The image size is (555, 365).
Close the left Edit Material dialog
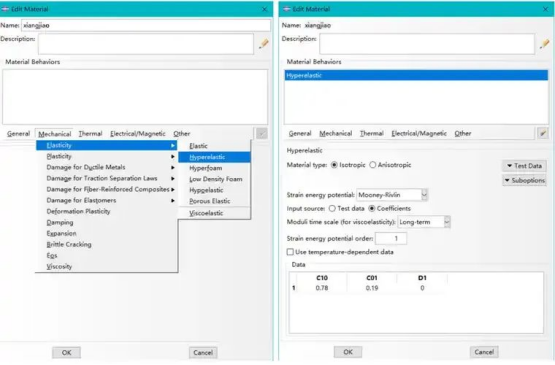click(264, 9)
